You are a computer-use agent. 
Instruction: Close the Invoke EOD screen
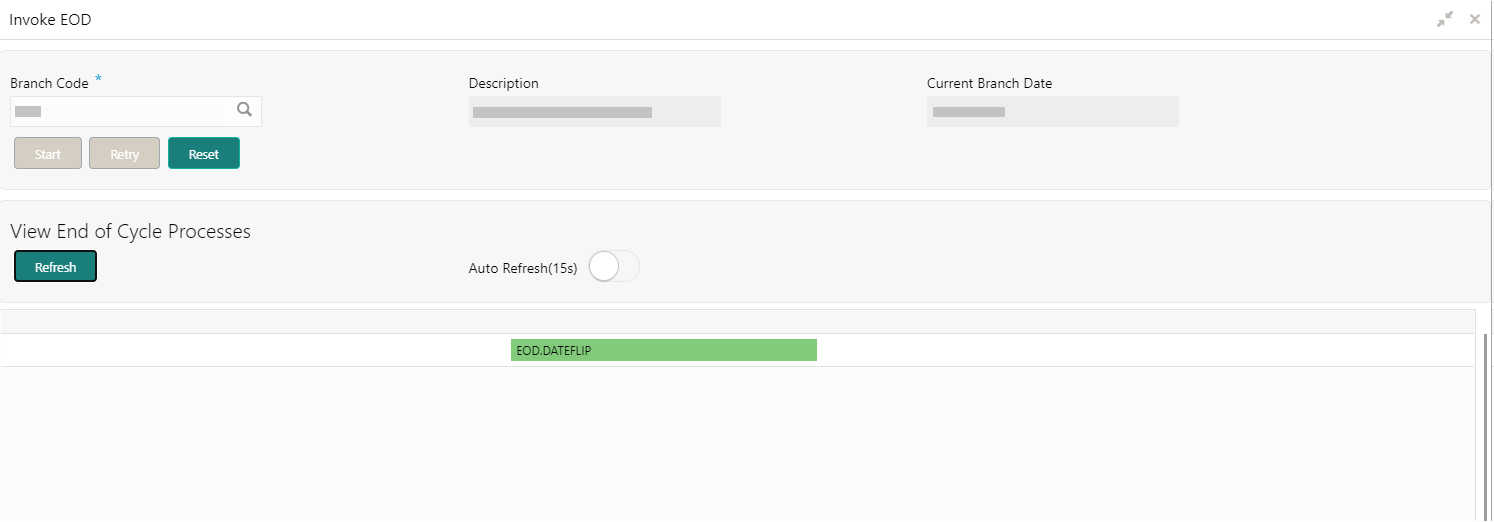[x=1475, y=20]
